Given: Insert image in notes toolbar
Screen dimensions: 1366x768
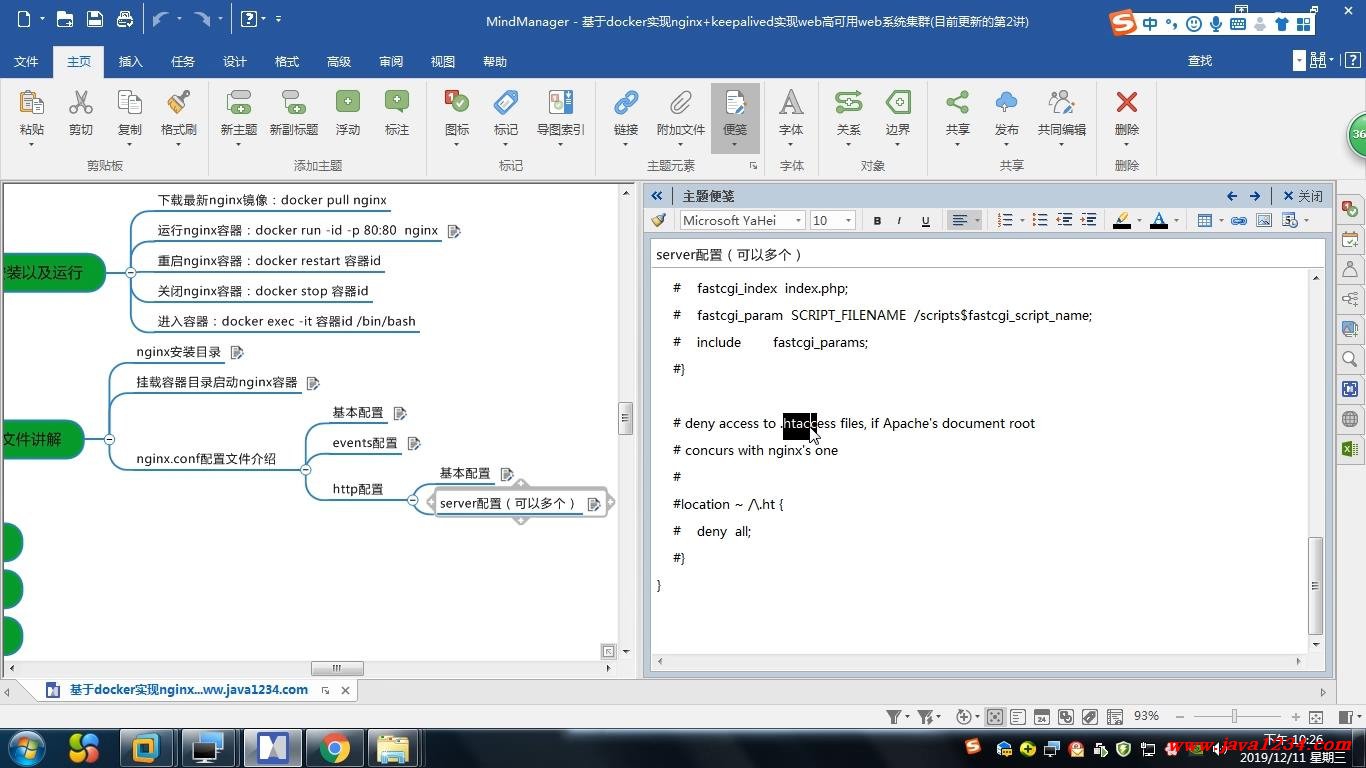Looking at the screenshot, I should (x=1264, y=221).
